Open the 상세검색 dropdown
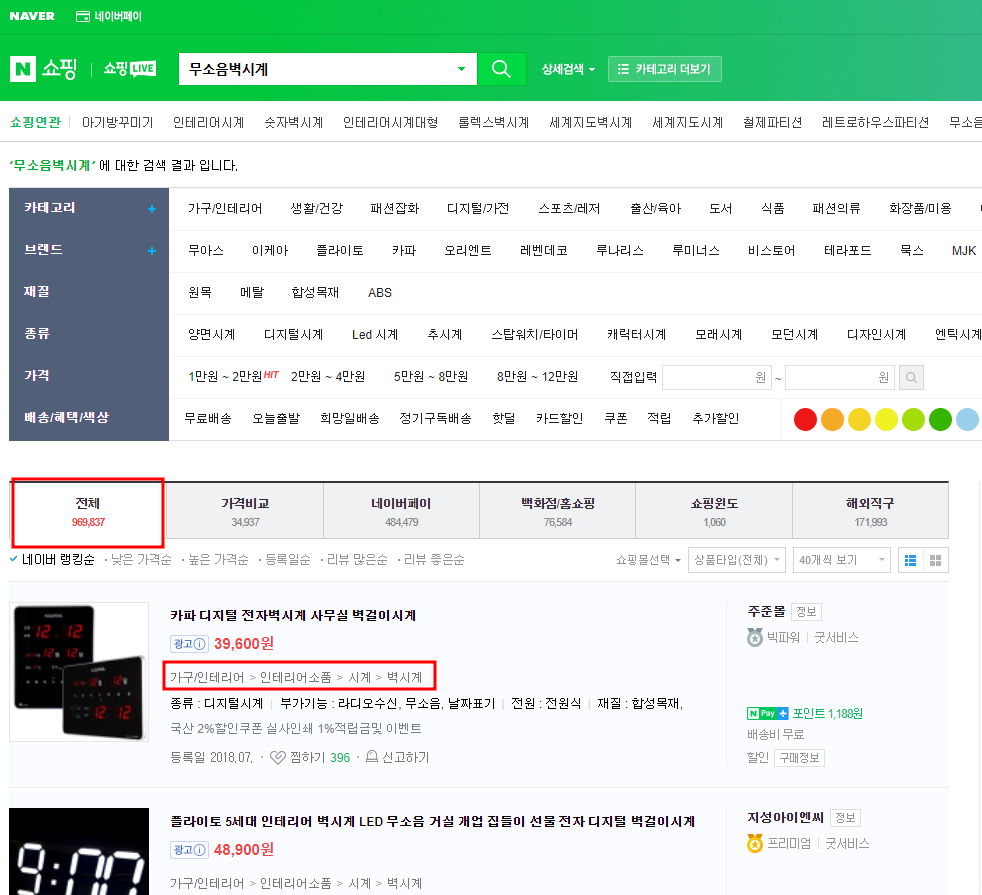Viewport: 982px width, 895px height. coord(568,70)
